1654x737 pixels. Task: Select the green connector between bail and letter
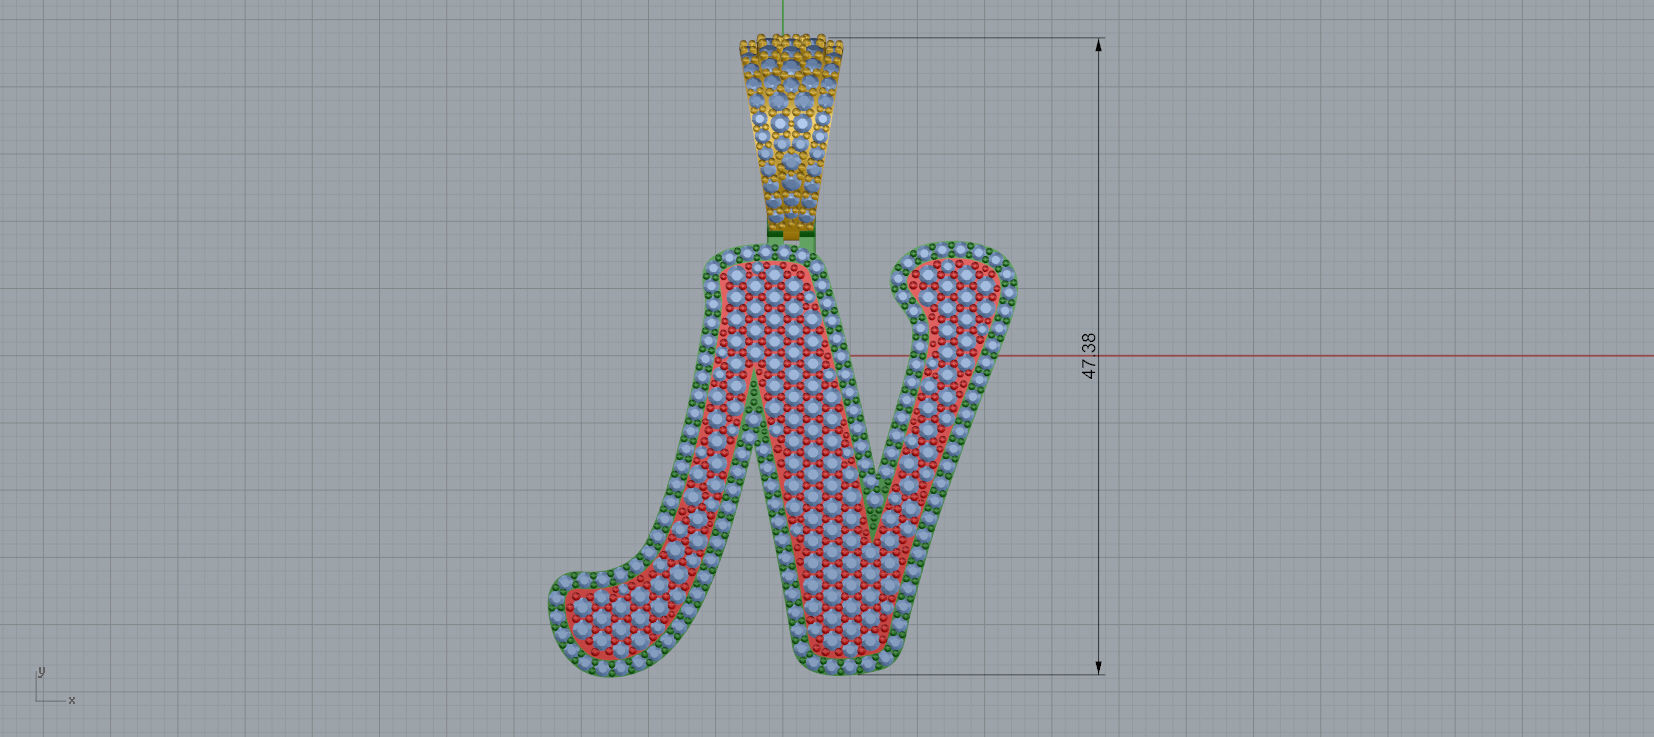point(792,240)
